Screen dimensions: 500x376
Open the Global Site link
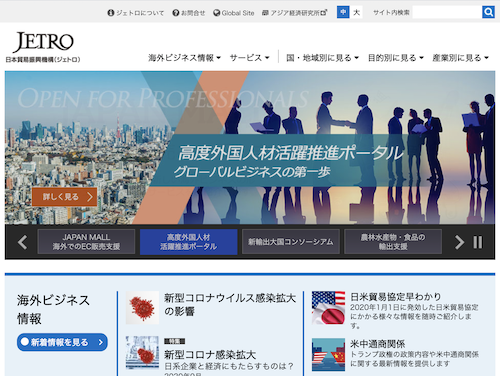coord(234,13)
